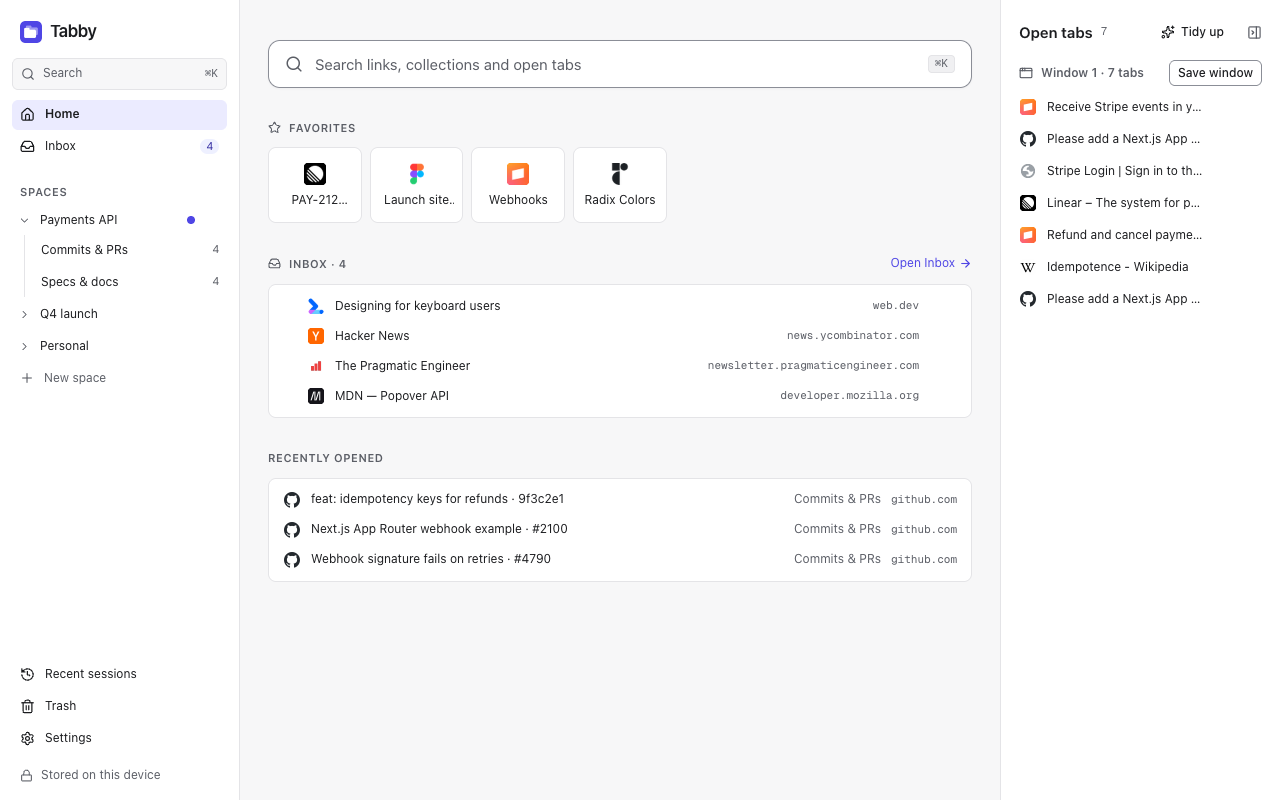Click the sidebar Search box
Screen dimensions: 1280x800
click(x=119, y=73)
